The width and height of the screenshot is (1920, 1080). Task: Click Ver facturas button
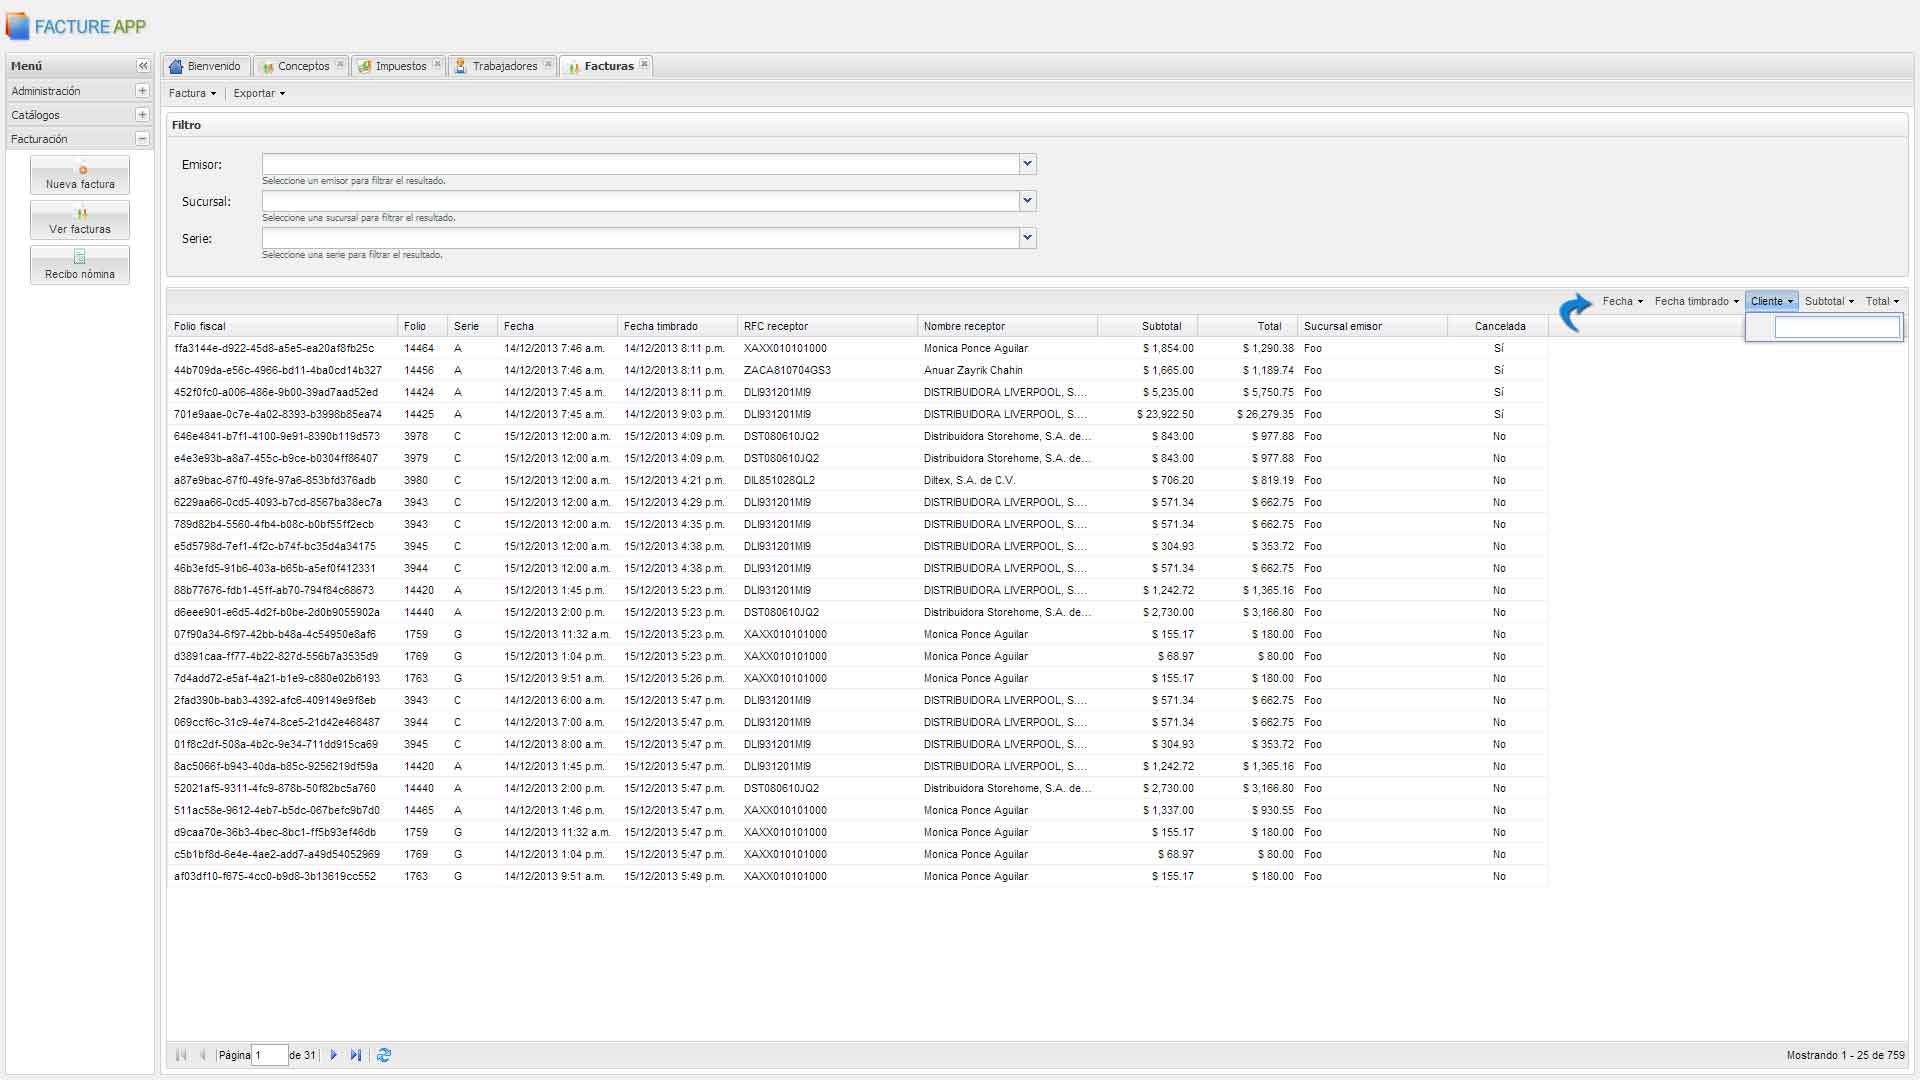80,220
